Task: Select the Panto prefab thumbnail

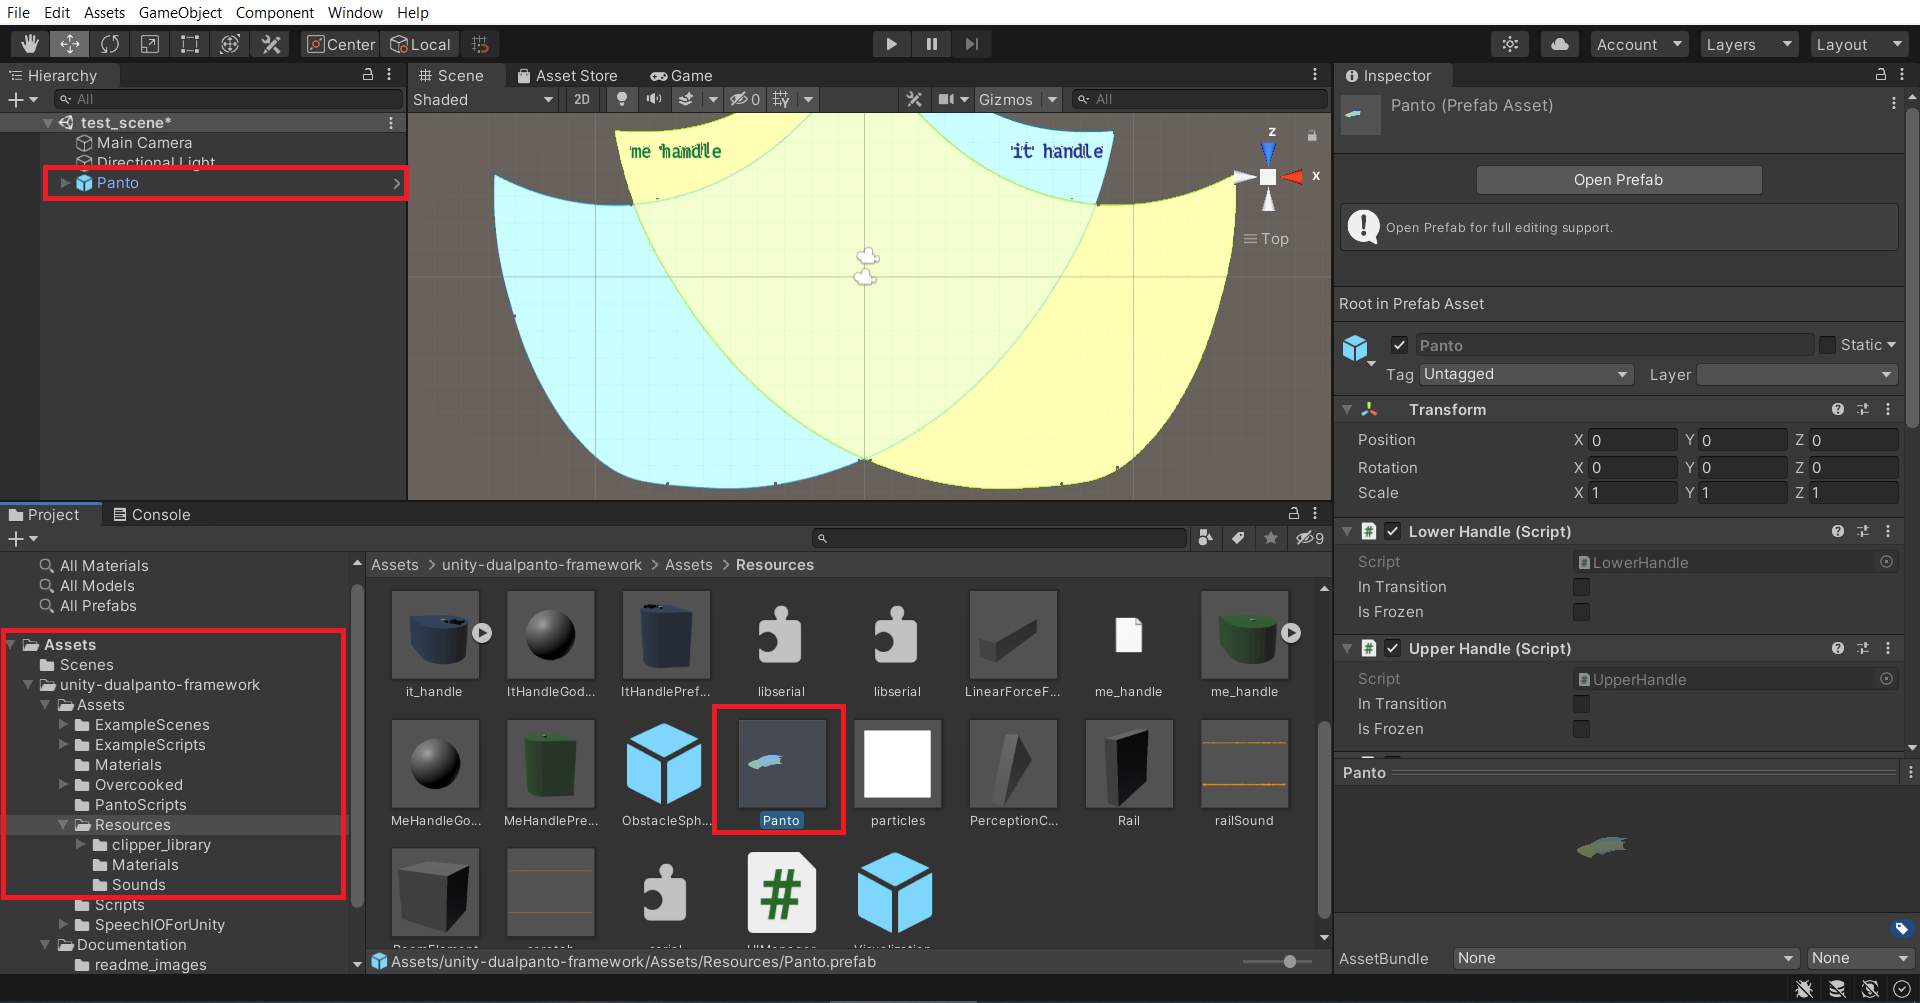Action: click(x=781, y=764)
